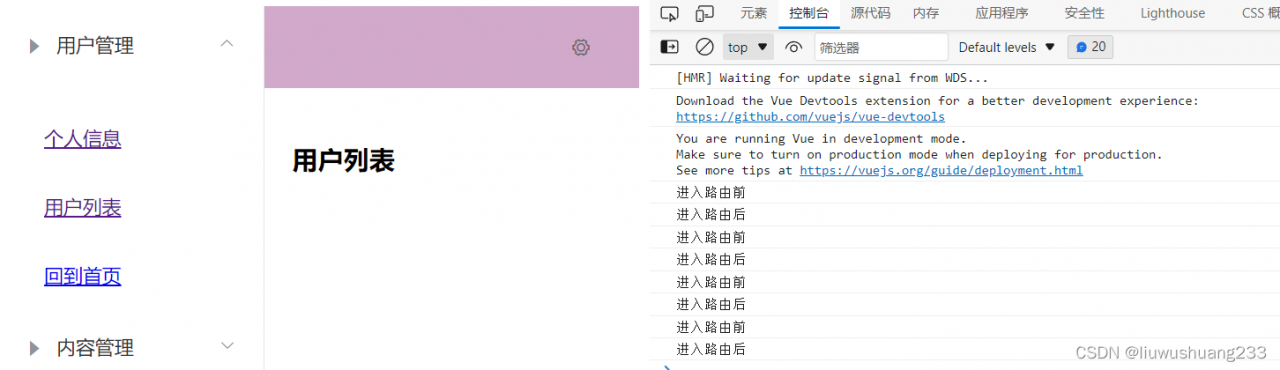Switch to the 控制台 tab

pos(809,13)
